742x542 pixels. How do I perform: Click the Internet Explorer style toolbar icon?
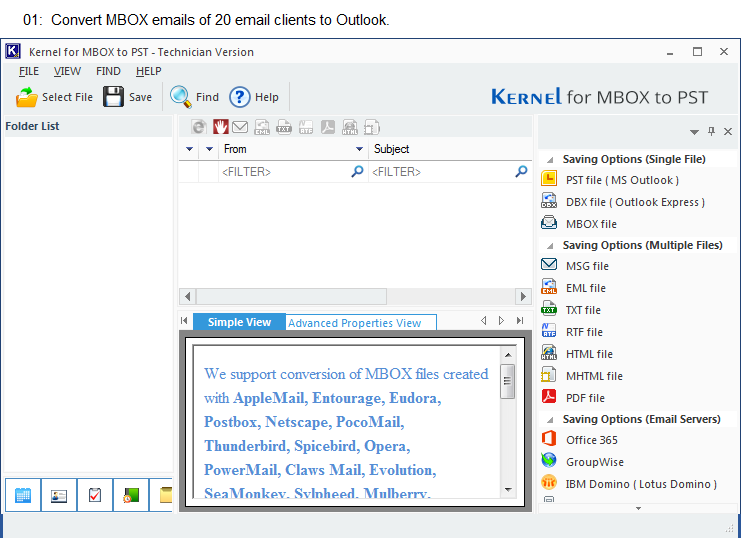[199, 127]
